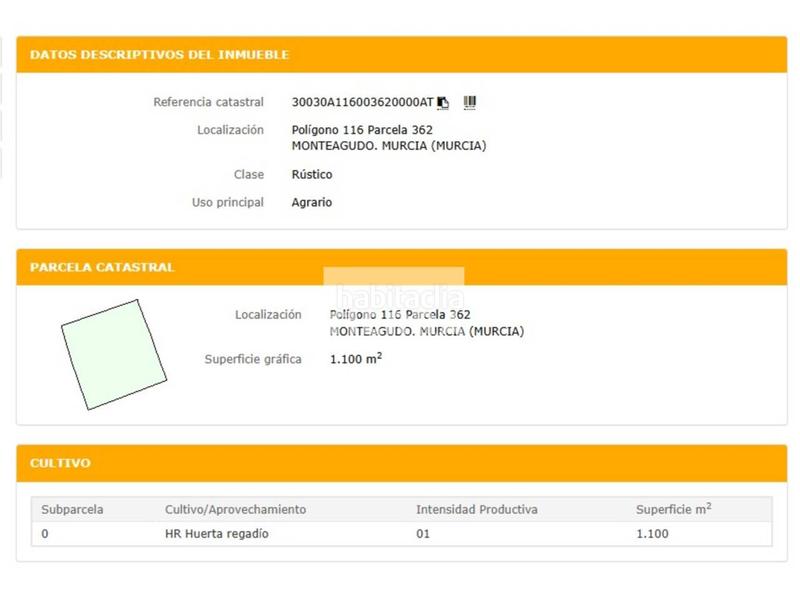The image size is (800, 600).
Task: Click the productive intensity value 01
Action: [423, 534]
